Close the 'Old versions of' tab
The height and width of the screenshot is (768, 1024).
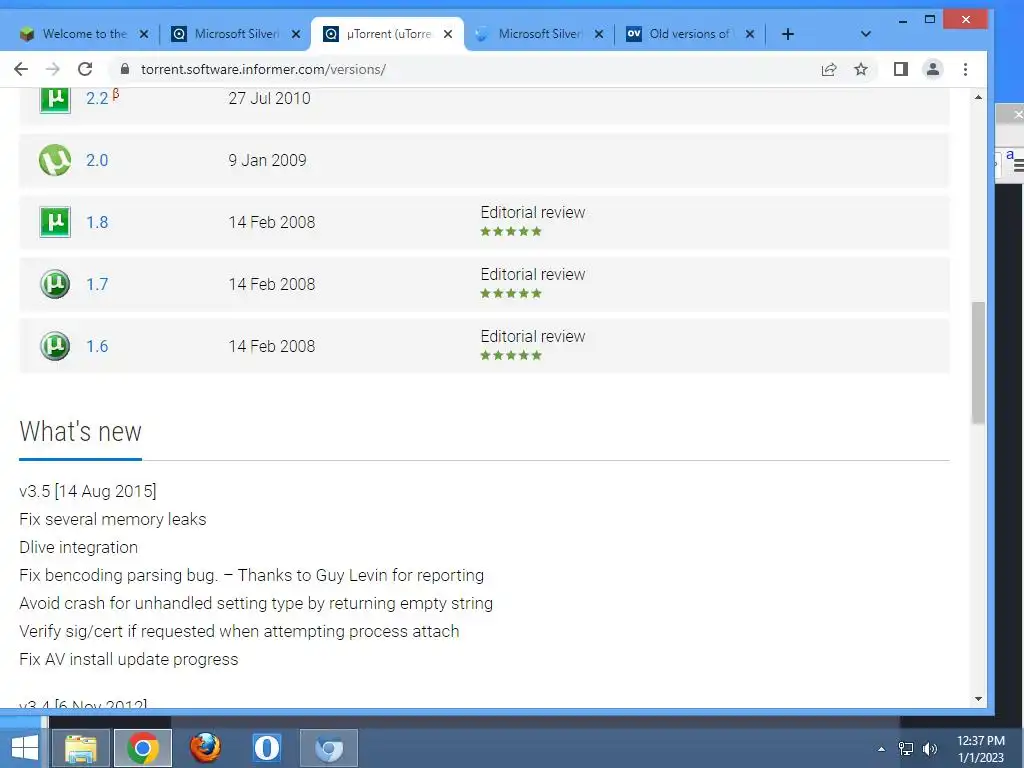[x=750, y=34]
